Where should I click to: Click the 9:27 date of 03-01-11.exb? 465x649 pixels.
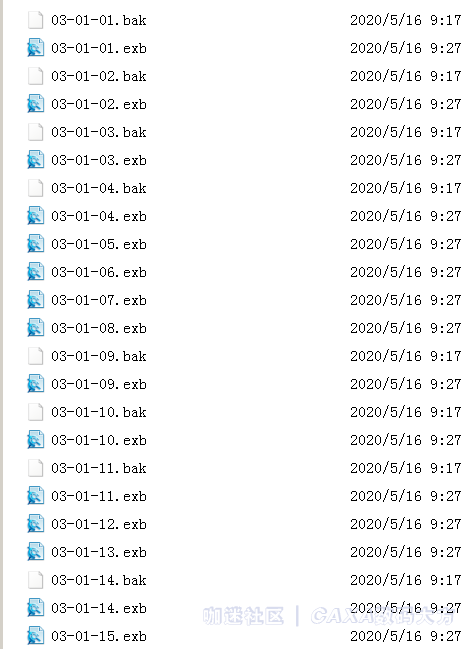(x=405, y=496)
